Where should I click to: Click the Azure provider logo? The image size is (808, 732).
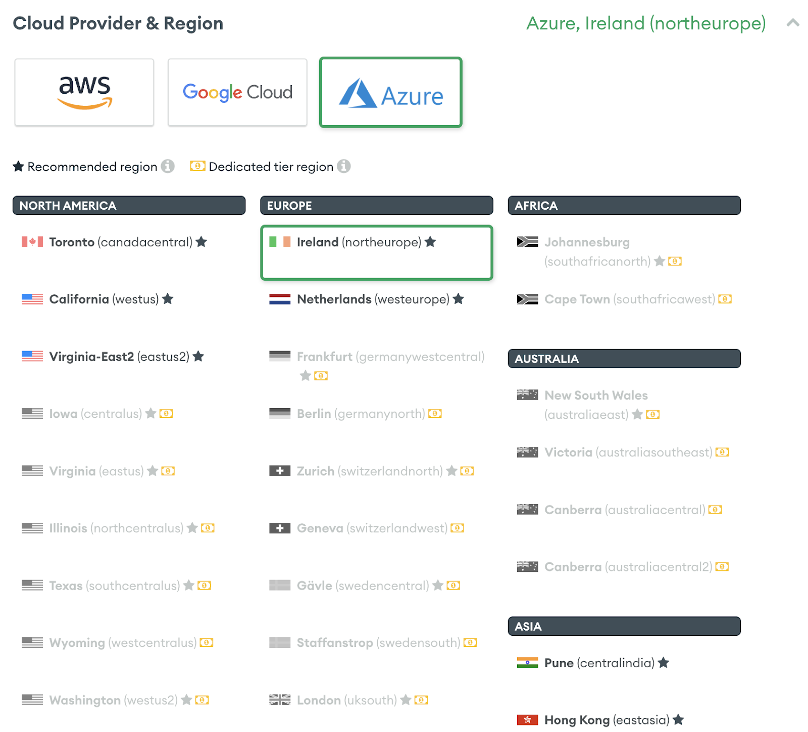click(390, 93)
